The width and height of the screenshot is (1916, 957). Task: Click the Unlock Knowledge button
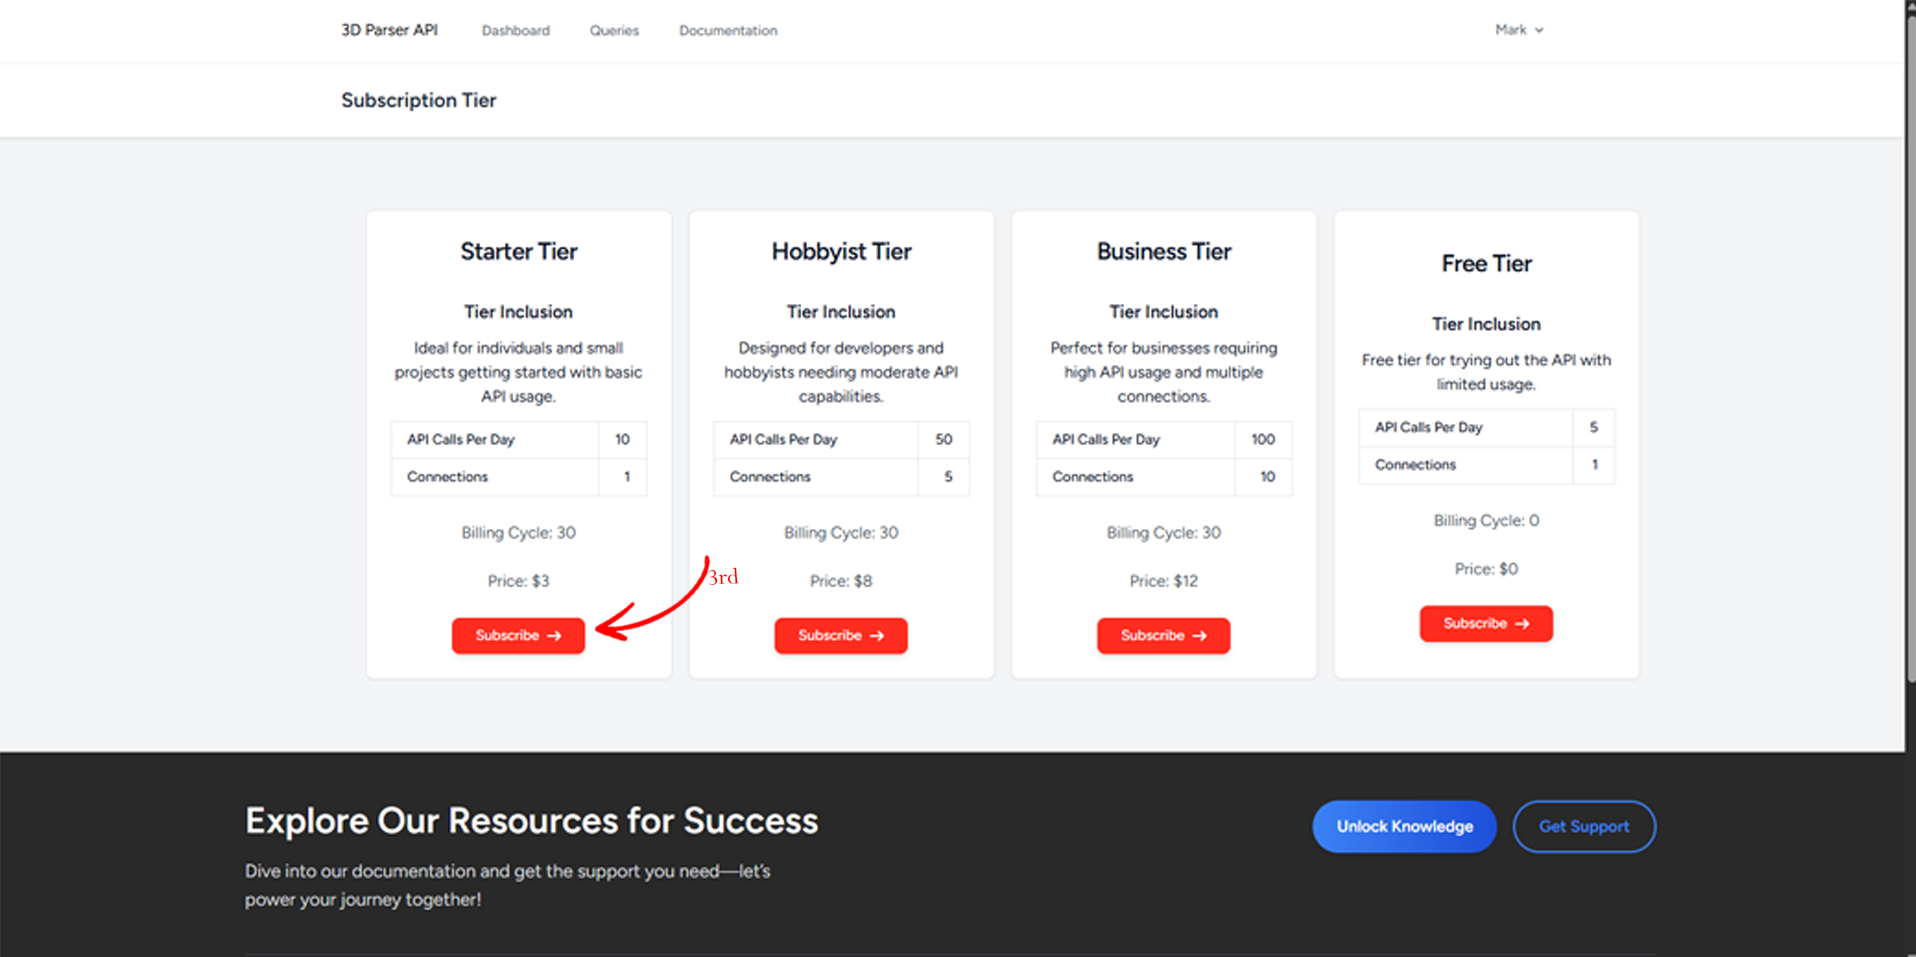pos(1404,827)
